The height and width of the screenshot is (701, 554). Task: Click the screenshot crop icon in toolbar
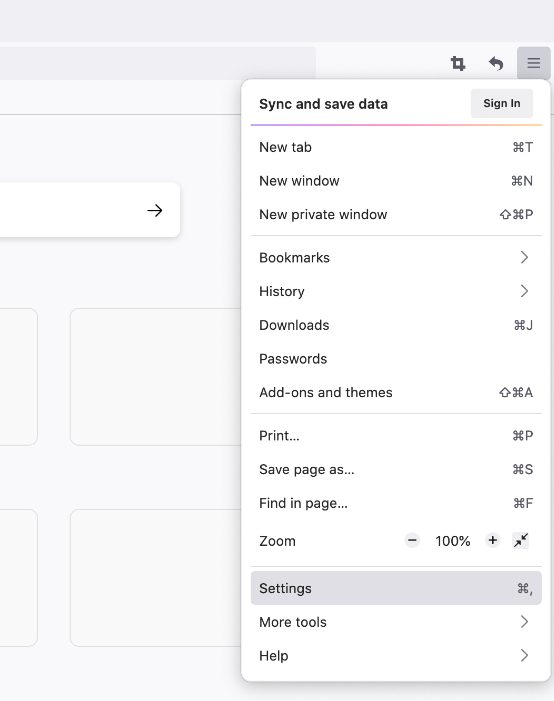457,63
